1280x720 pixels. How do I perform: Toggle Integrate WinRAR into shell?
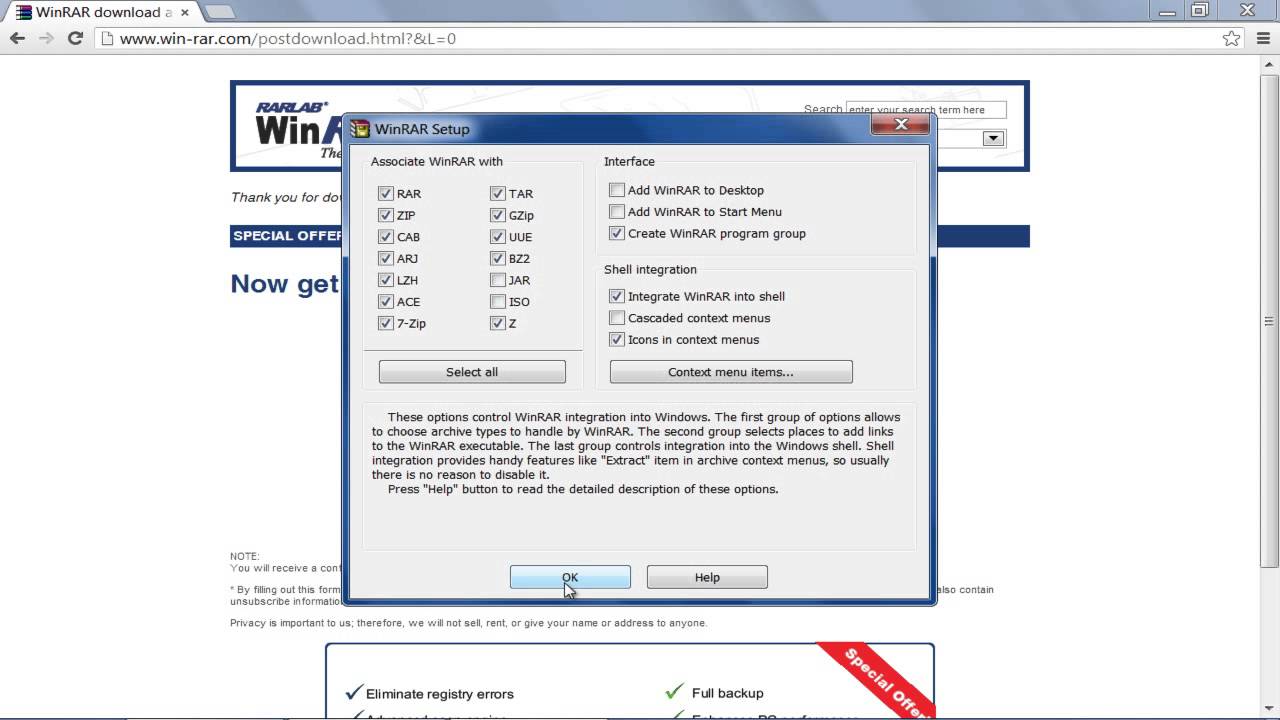point(617,296)
